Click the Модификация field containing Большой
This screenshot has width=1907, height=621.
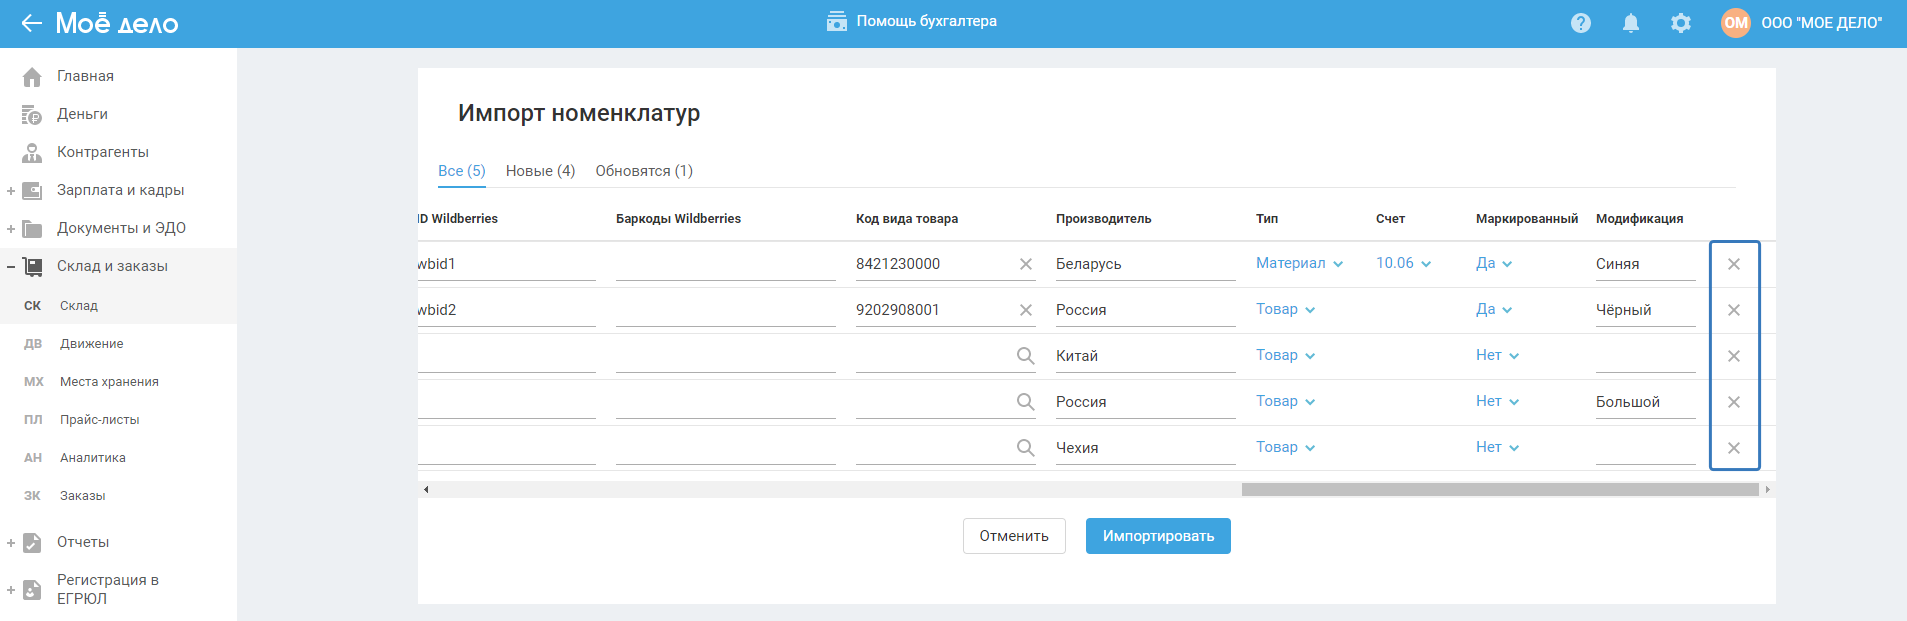[x=1644, y=402]
